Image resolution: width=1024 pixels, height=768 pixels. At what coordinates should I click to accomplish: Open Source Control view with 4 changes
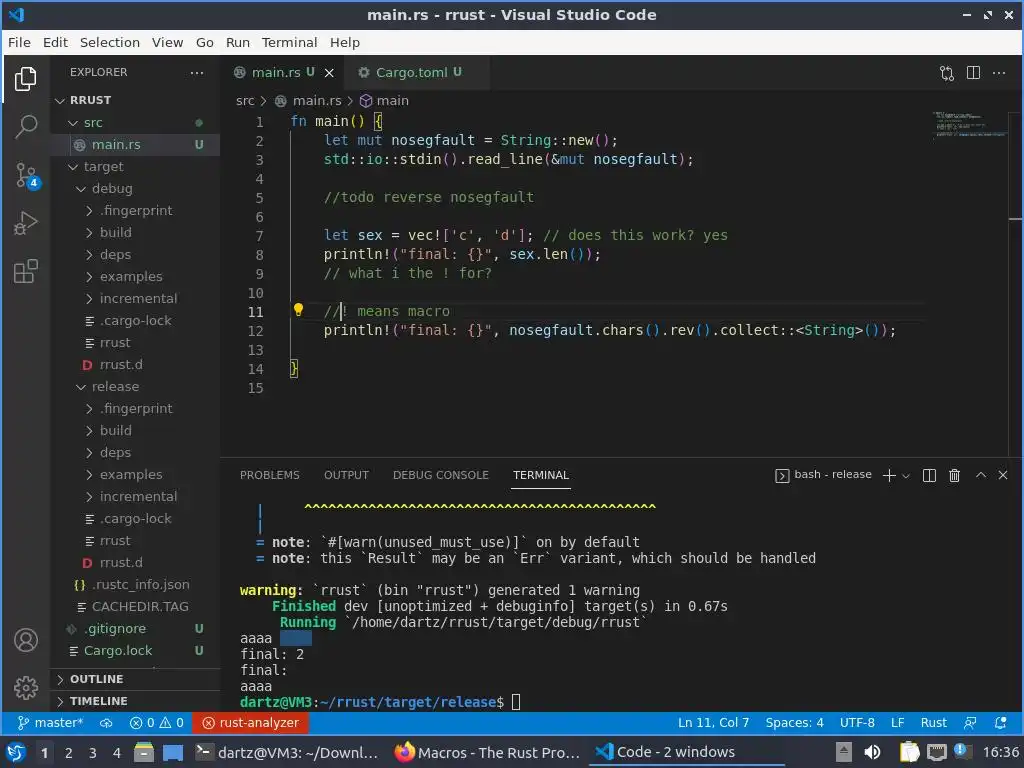coord(27,176)
